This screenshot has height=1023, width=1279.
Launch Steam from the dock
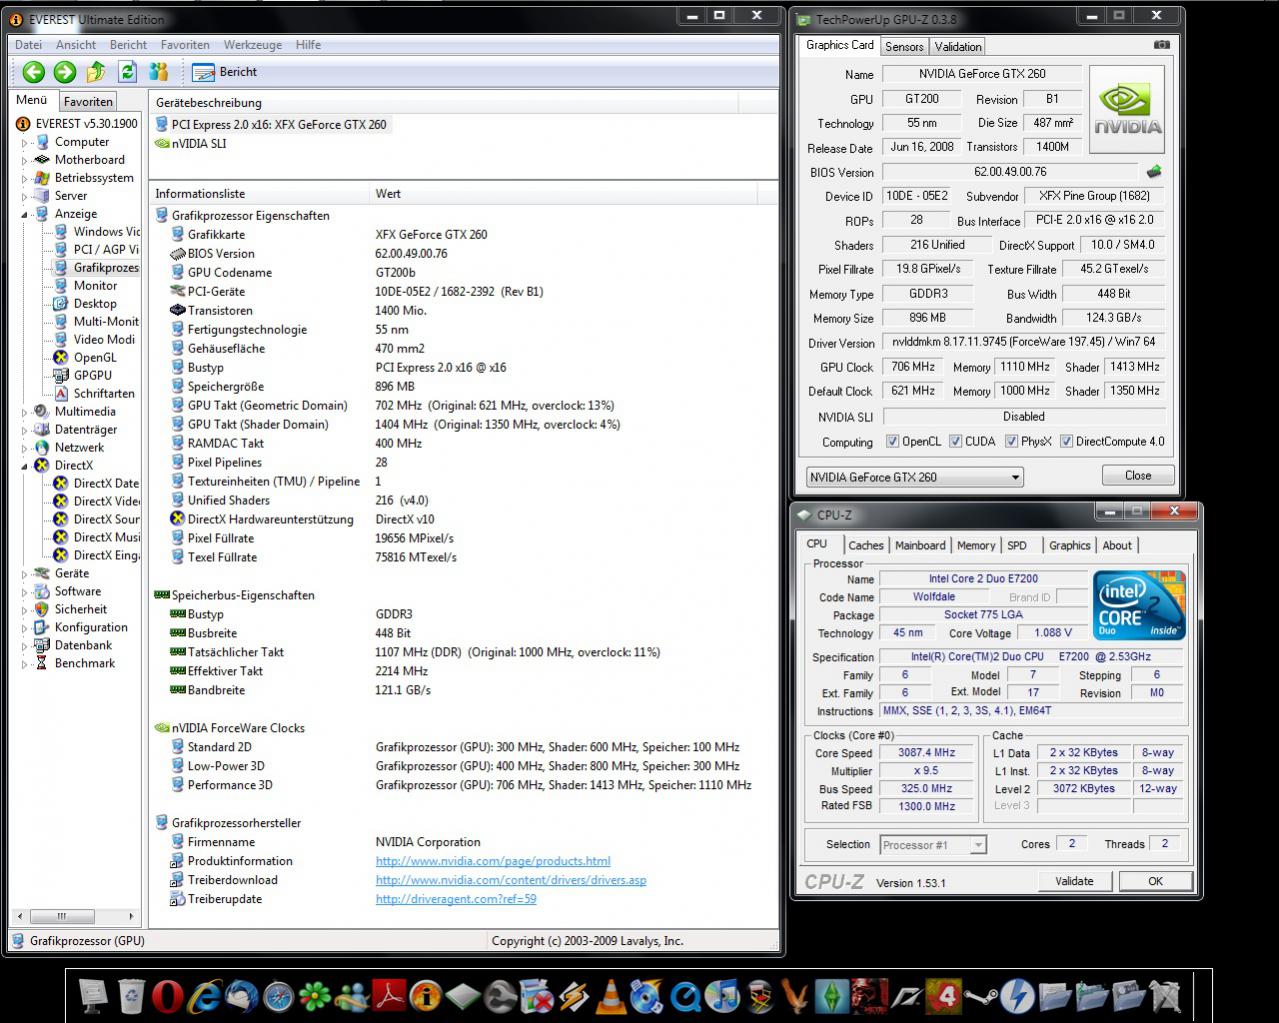tap(981, 996)
